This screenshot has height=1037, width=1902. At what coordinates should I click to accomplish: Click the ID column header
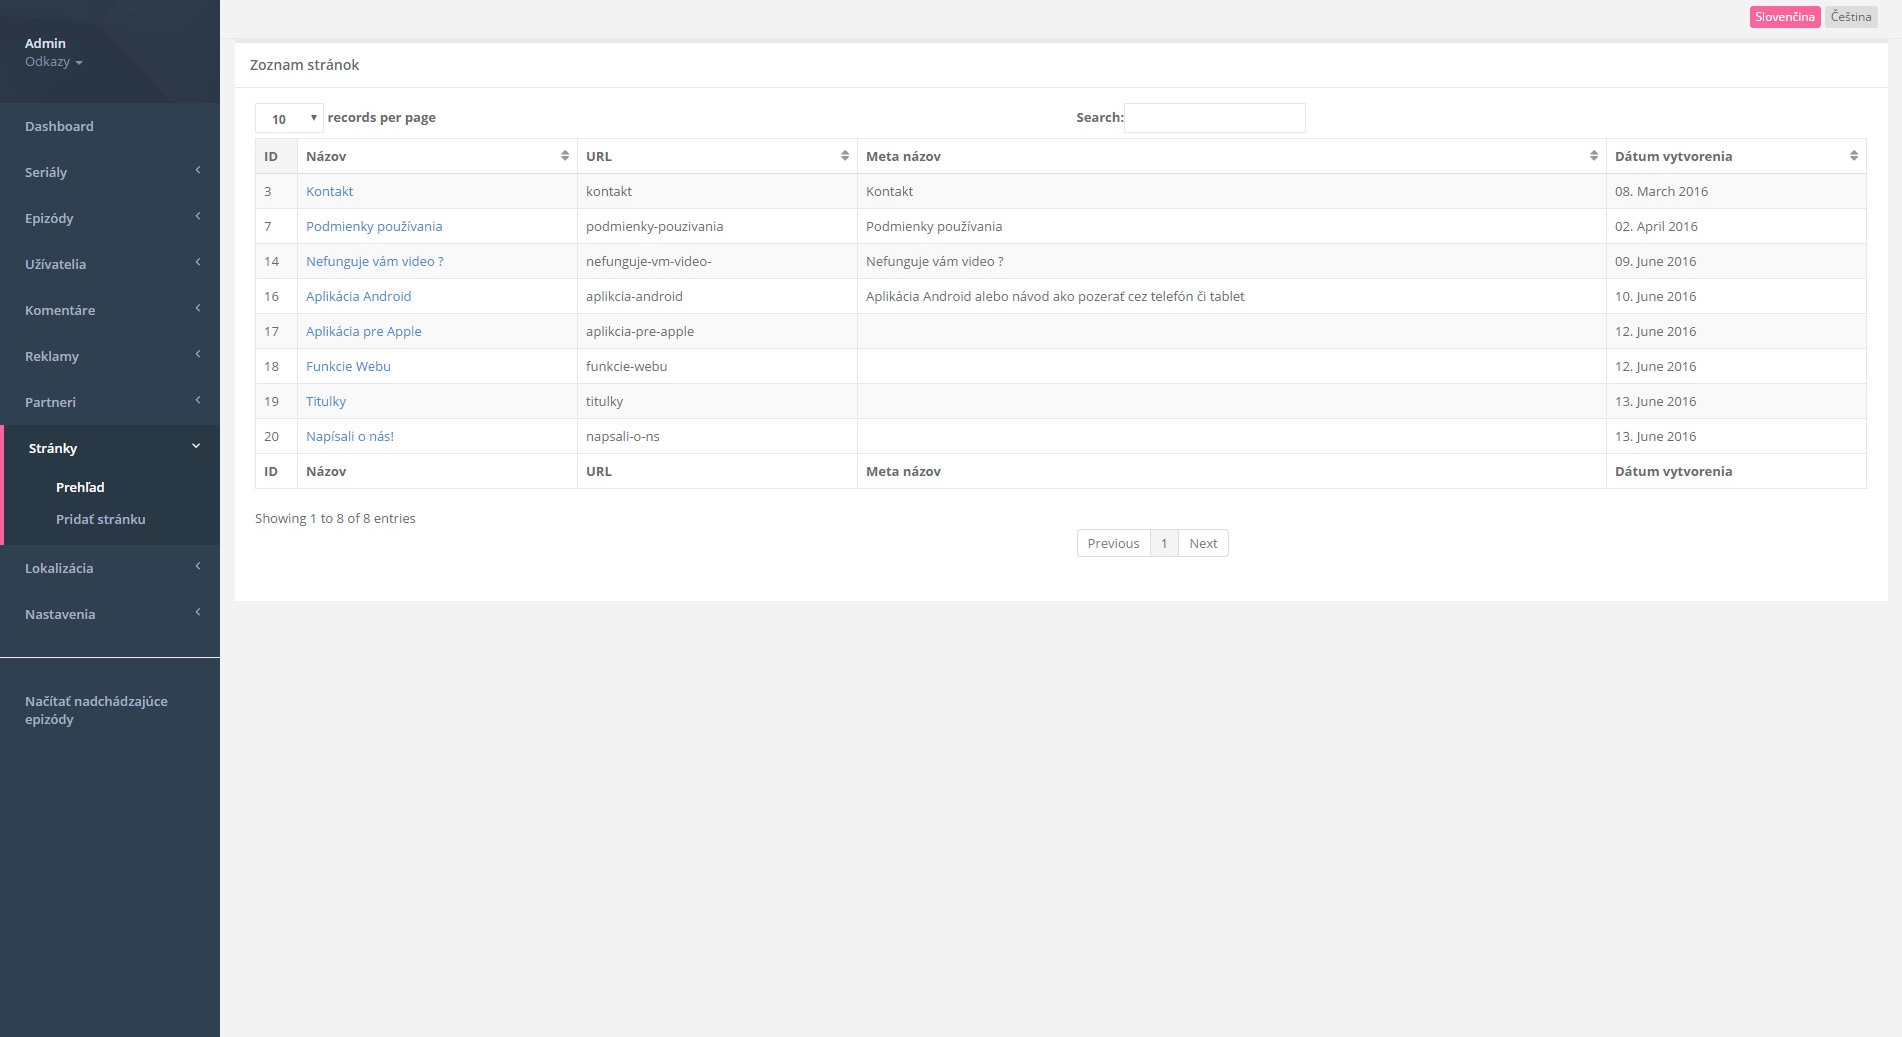[x=276, y=156]
